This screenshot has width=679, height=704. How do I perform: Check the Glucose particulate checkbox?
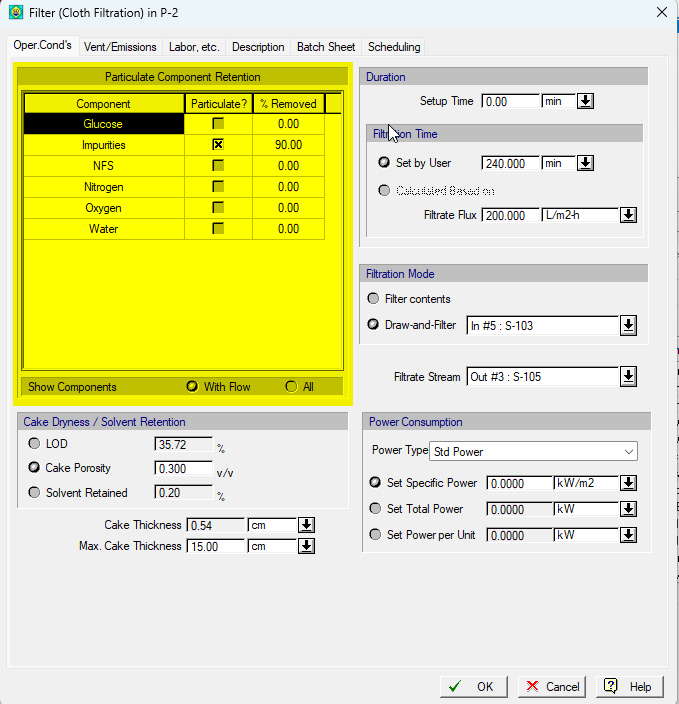click(218, 123)
